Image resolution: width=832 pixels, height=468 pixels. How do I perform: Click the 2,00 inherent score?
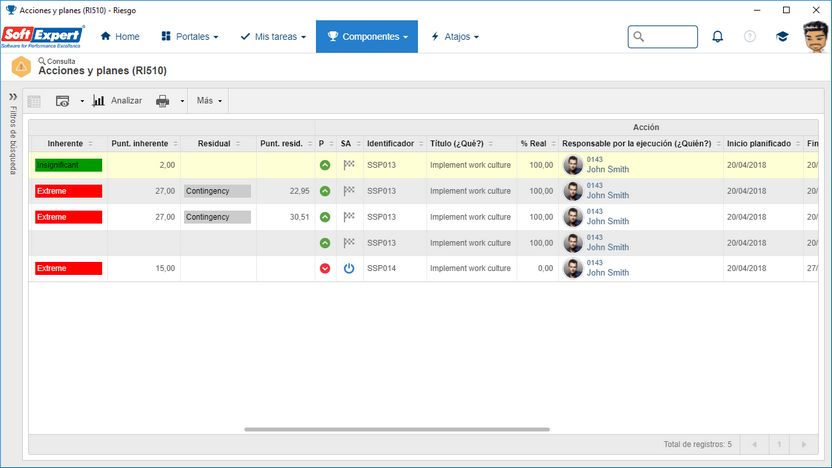click(167, 165)
